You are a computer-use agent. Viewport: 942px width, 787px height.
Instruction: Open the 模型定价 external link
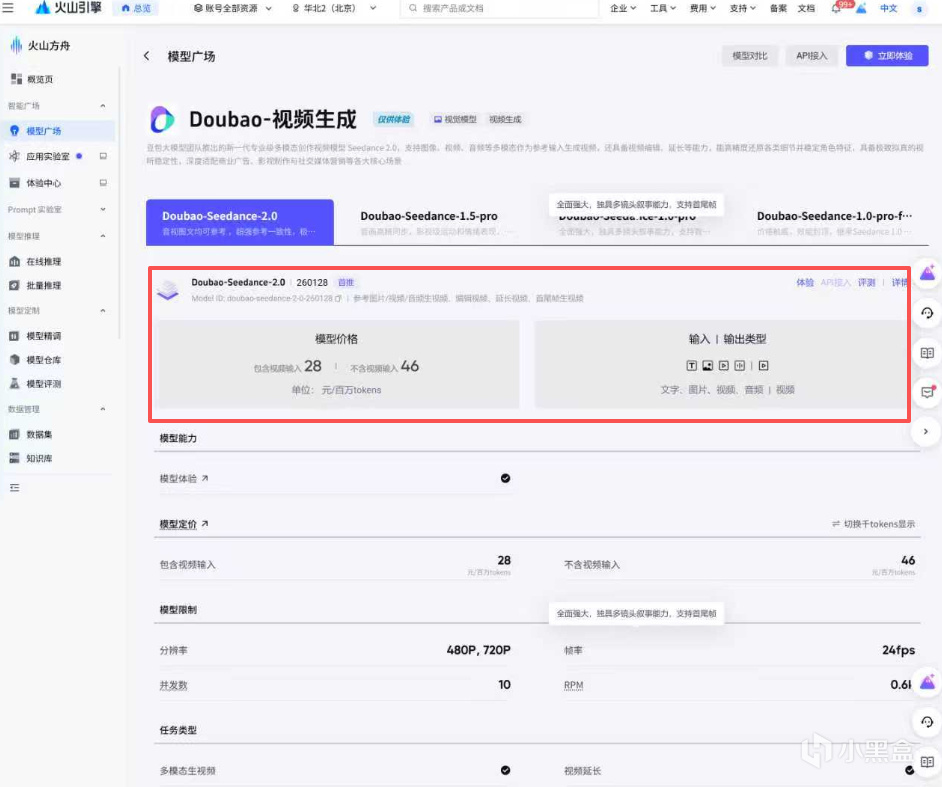[184, 524]
